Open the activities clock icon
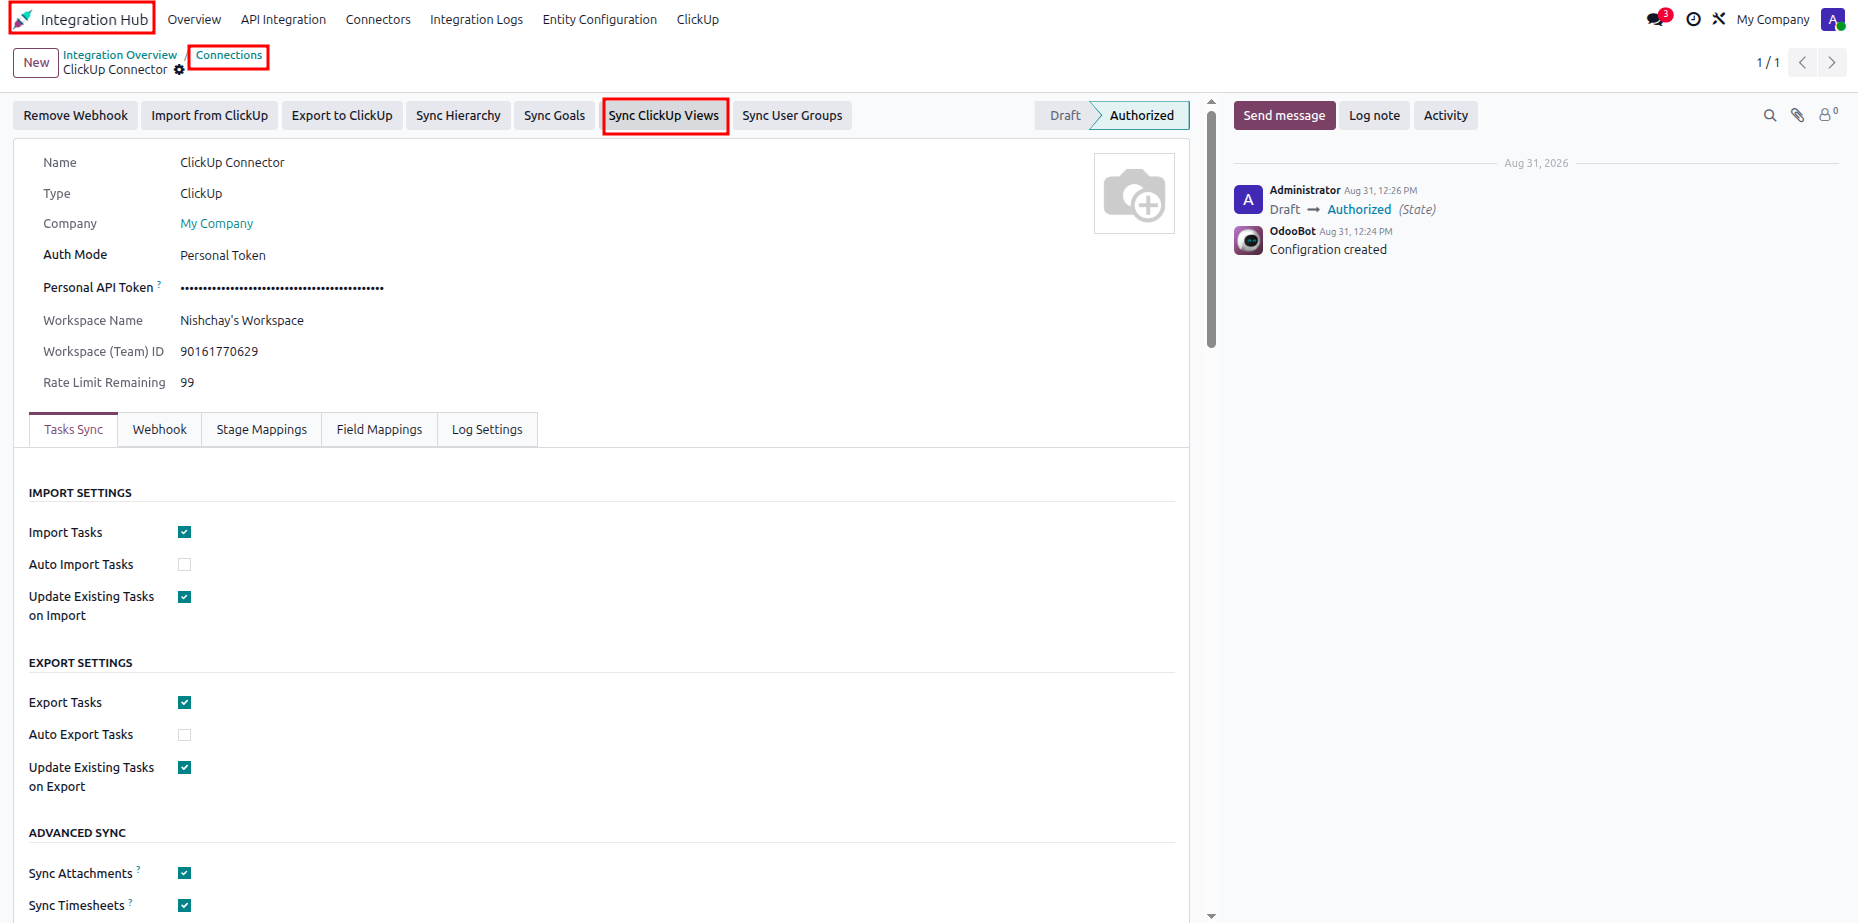 [1693, 19]
